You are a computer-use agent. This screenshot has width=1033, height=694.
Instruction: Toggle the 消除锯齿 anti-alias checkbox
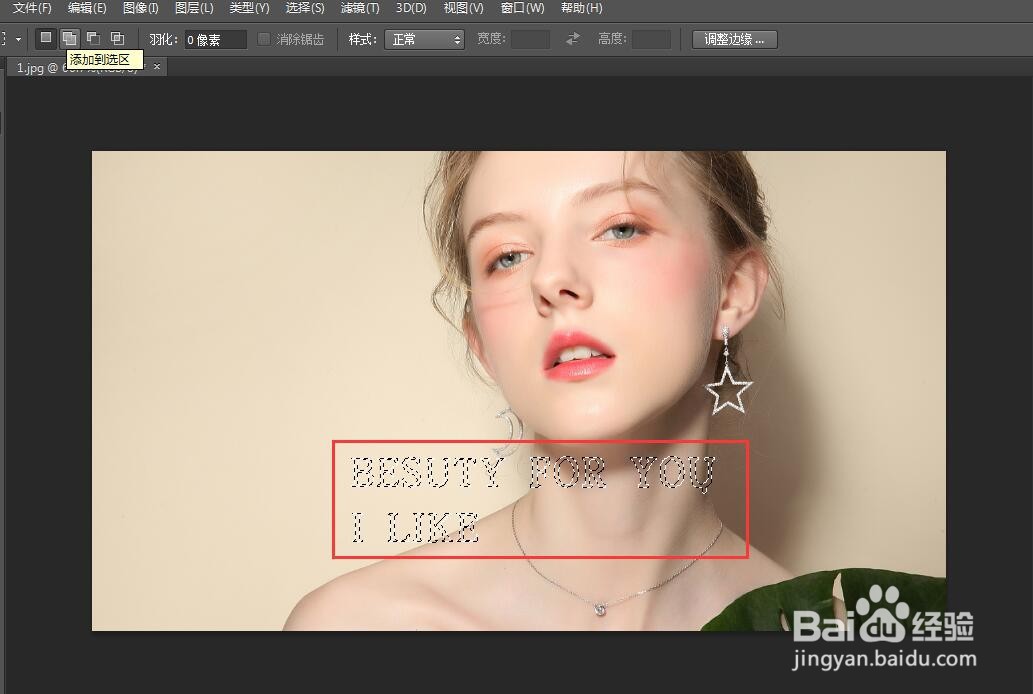(264, 39)
